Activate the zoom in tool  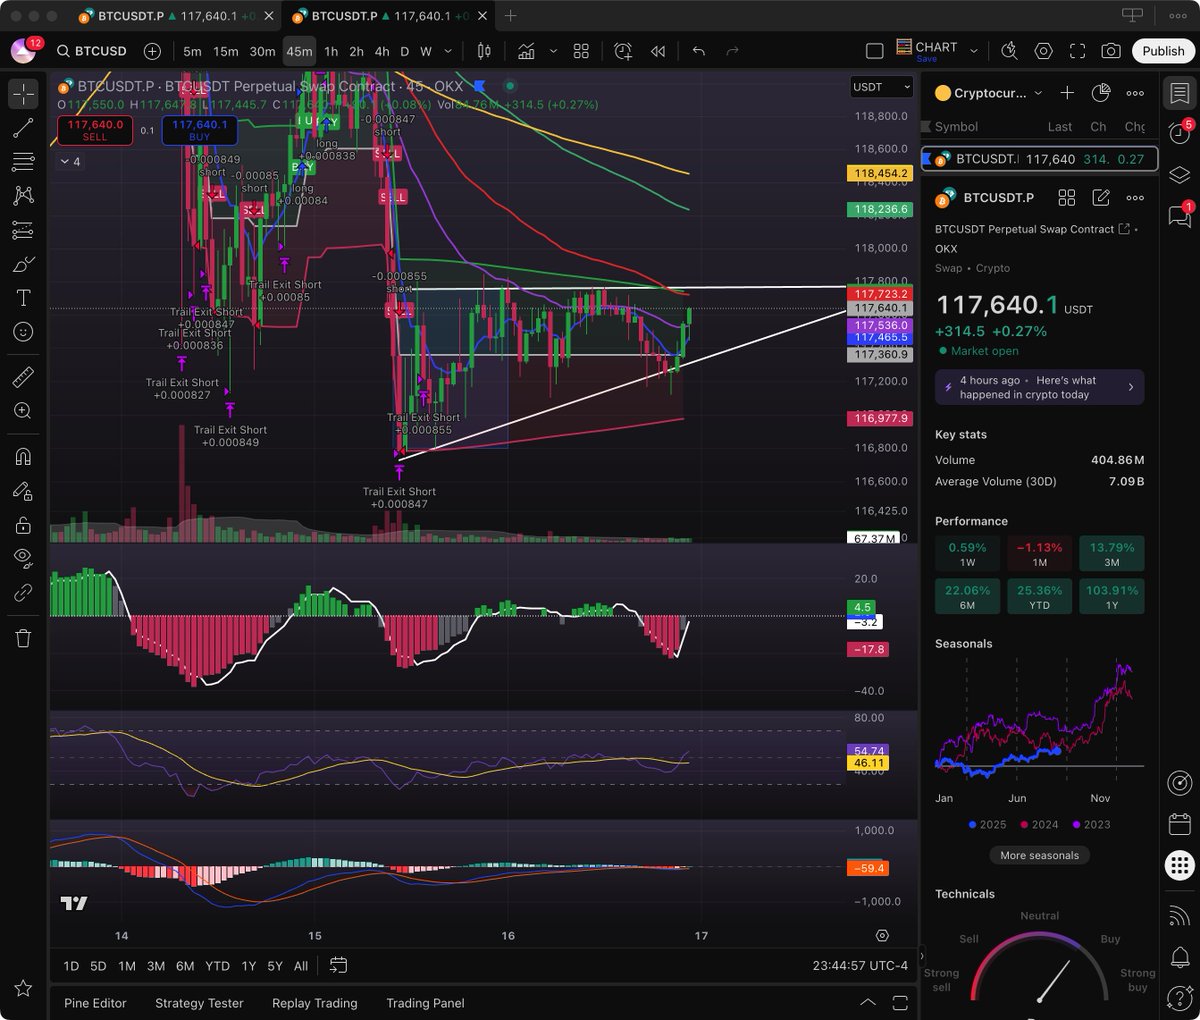(x=23, y=411)
